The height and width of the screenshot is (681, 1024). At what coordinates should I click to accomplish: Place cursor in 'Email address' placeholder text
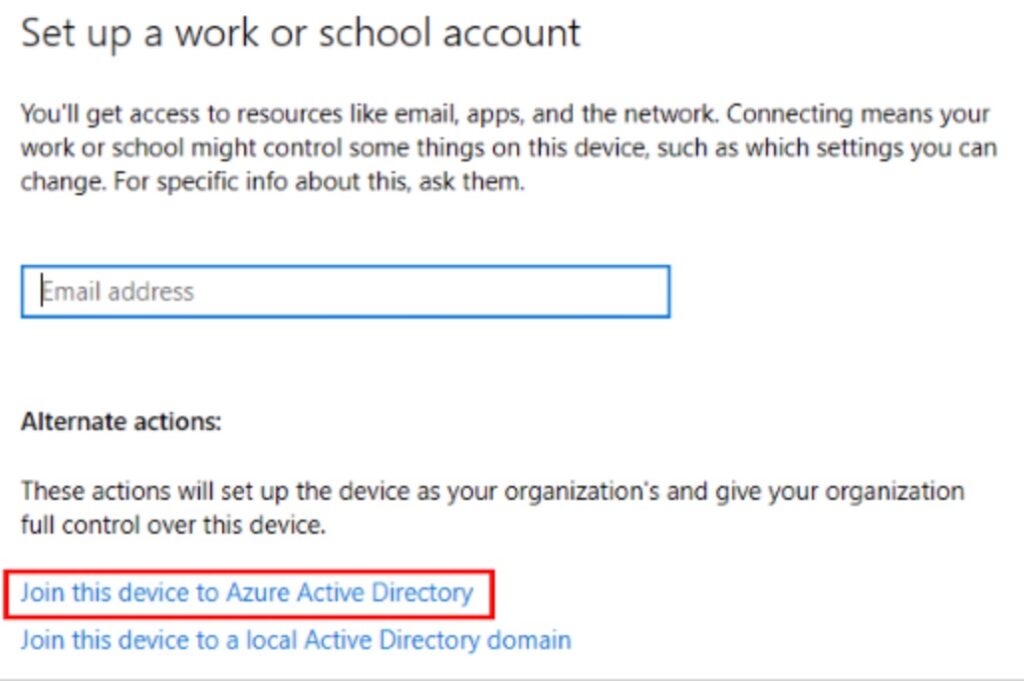pos(118,292)
